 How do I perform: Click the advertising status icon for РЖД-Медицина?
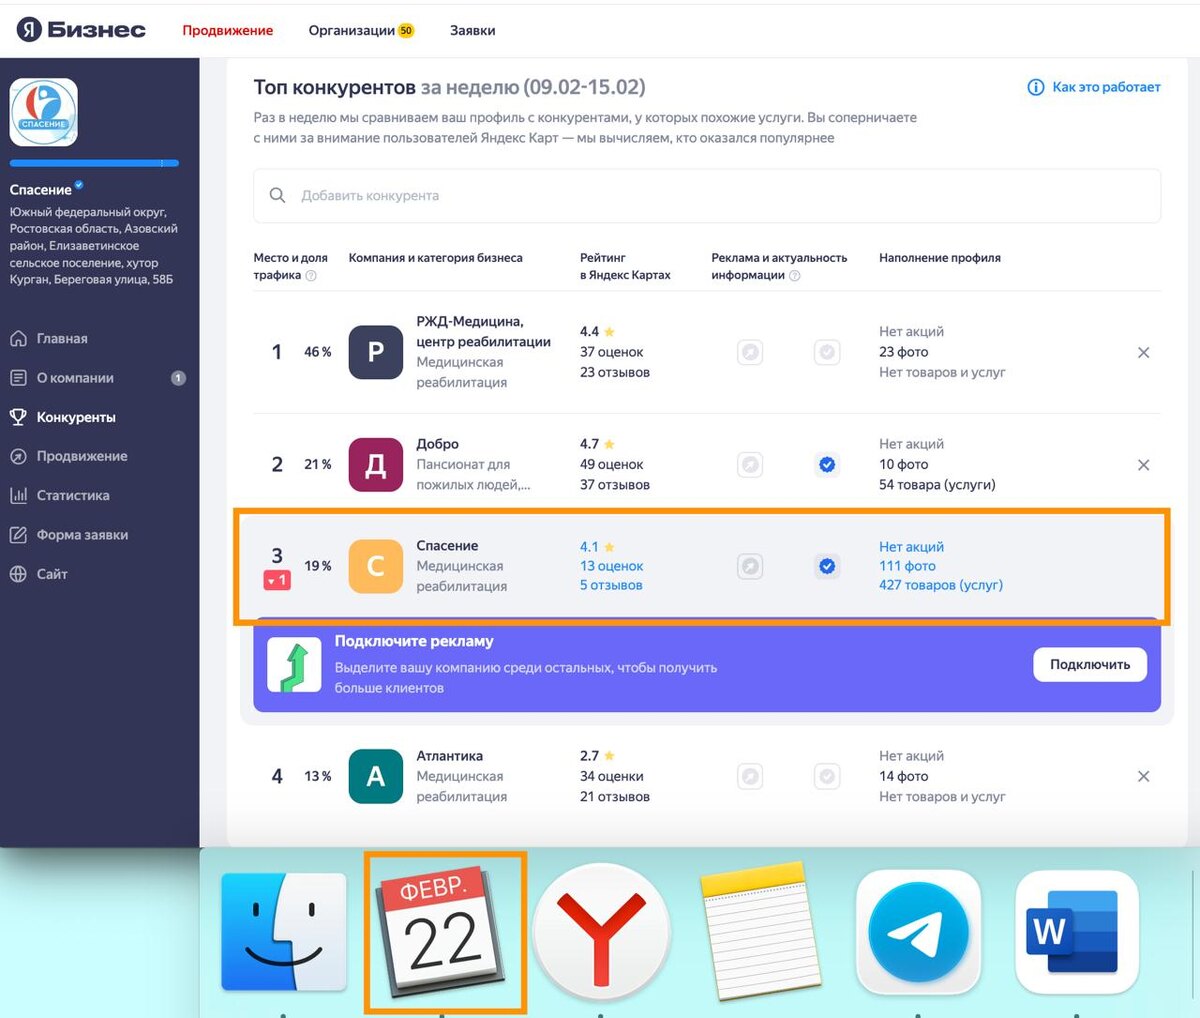[750, 352]
